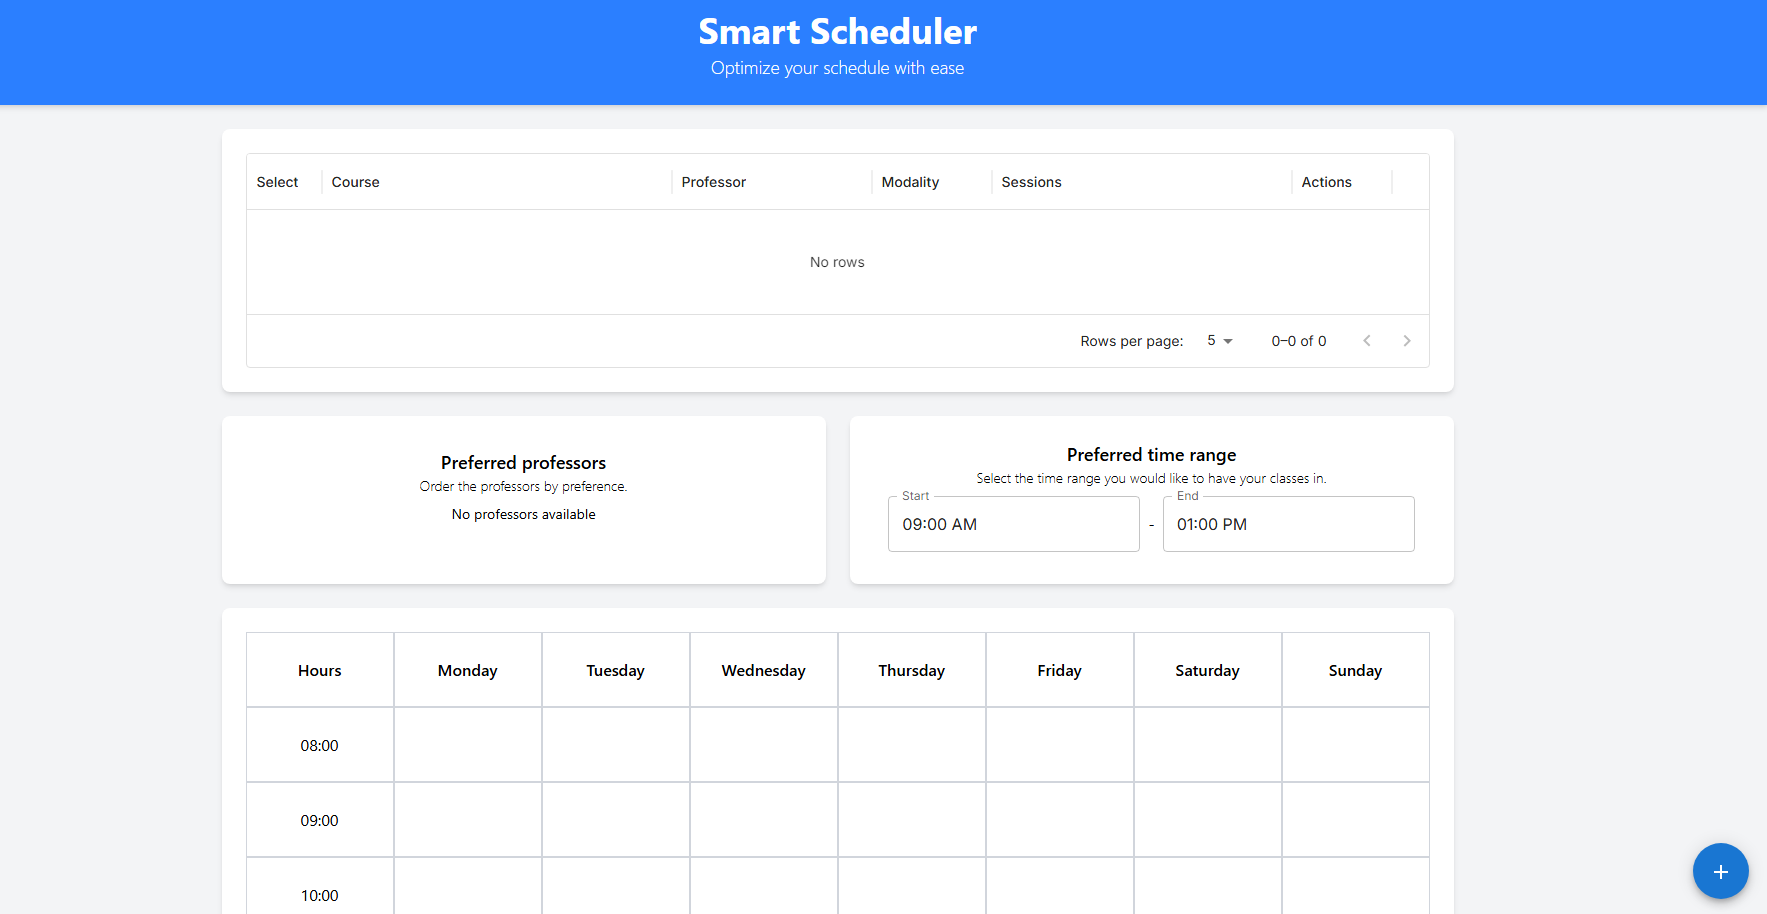Viewport: 1767px width, 914px height.
Task: Sort the table by the Course column
Action: pyautogui.click(x=356, y=181)
